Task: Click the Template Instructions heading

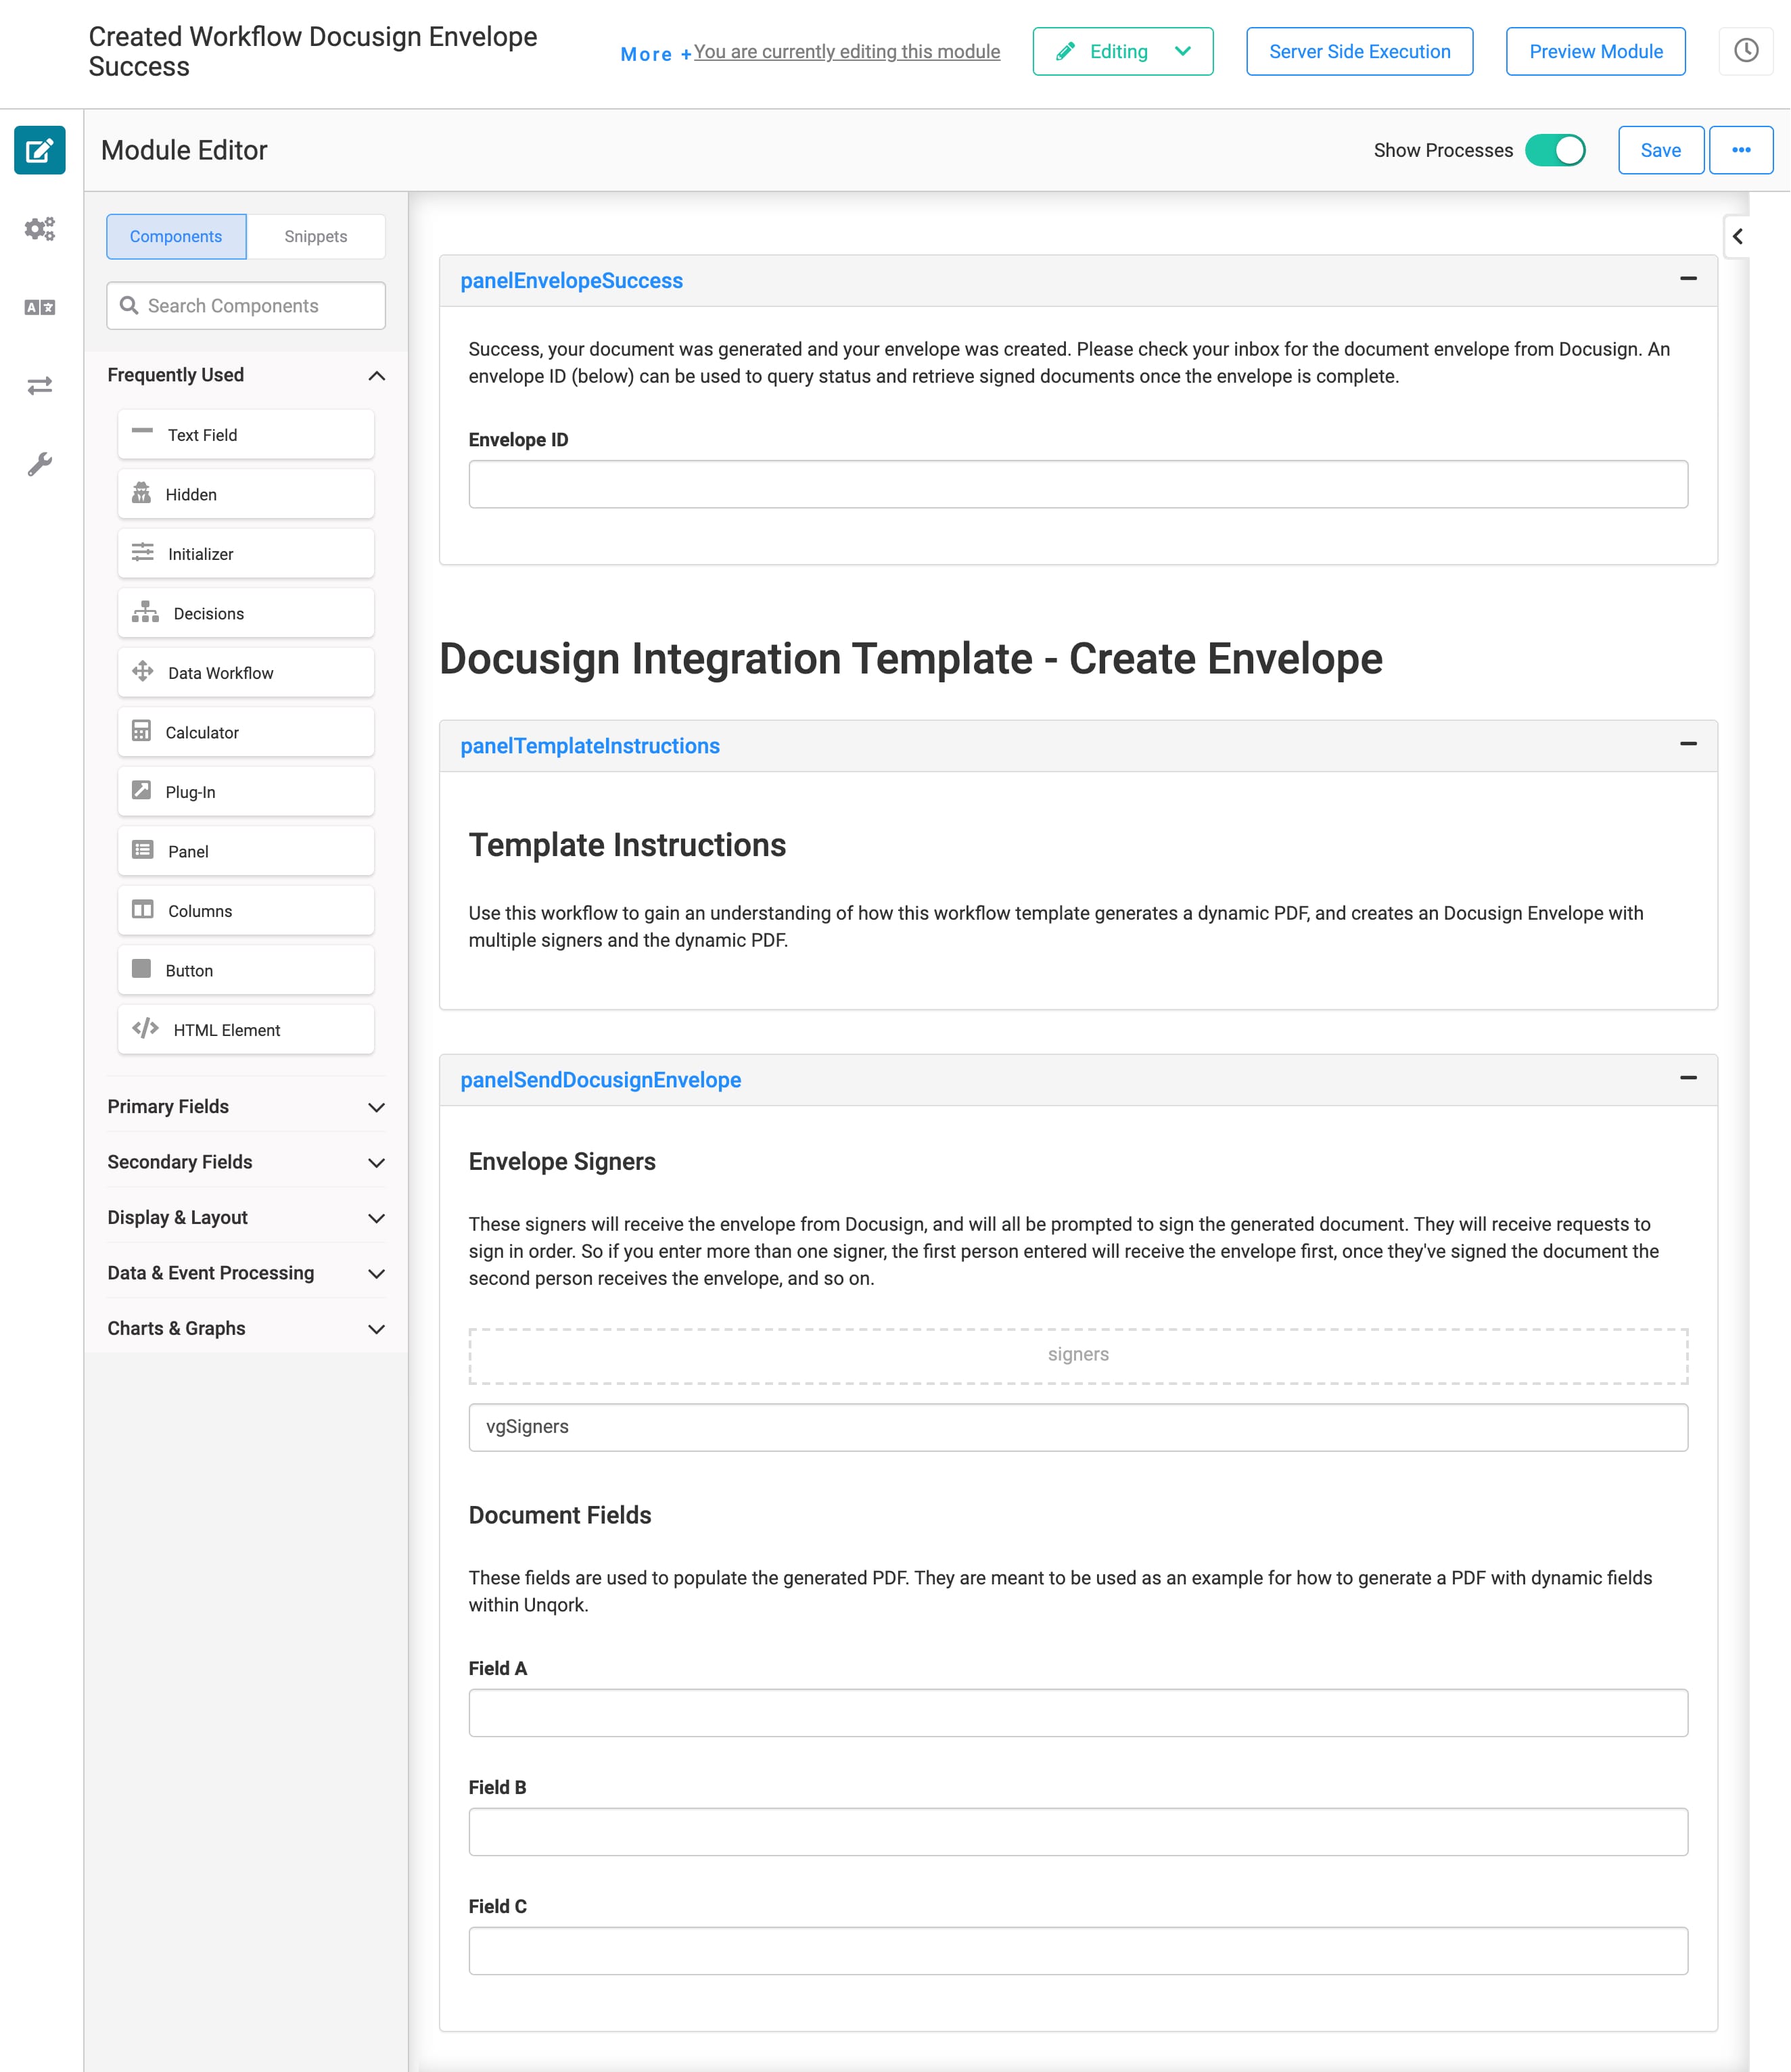Action: (x=627, y=845)
